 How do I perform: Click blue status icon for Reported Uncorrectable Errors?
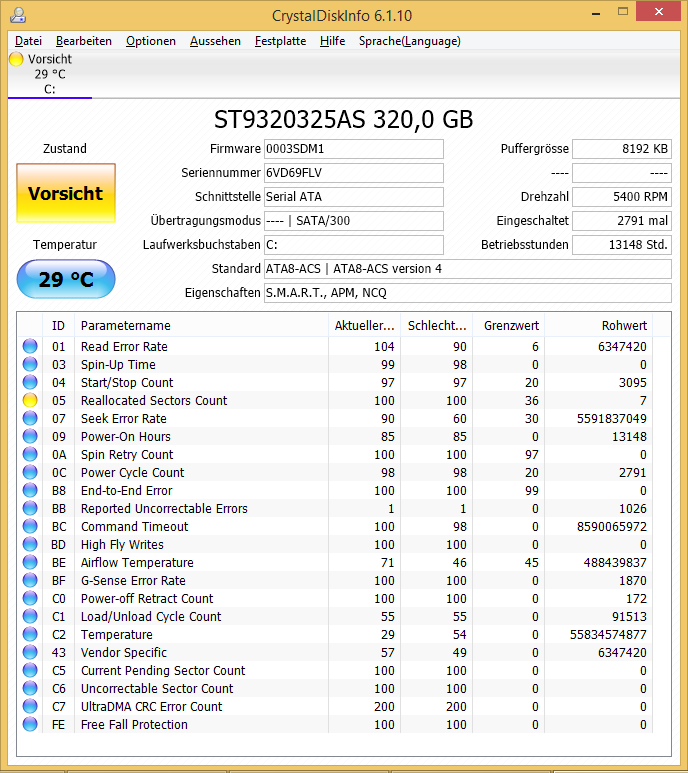30,508
